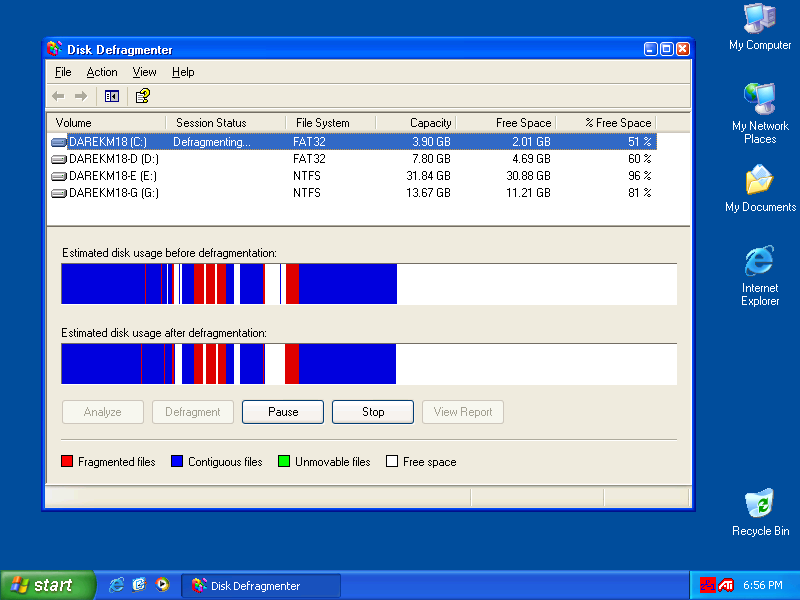Viewport: 800px width, 600px height.
Task: Select the DAREKM18-E (E:) volume name
Action: pos(113,176)
